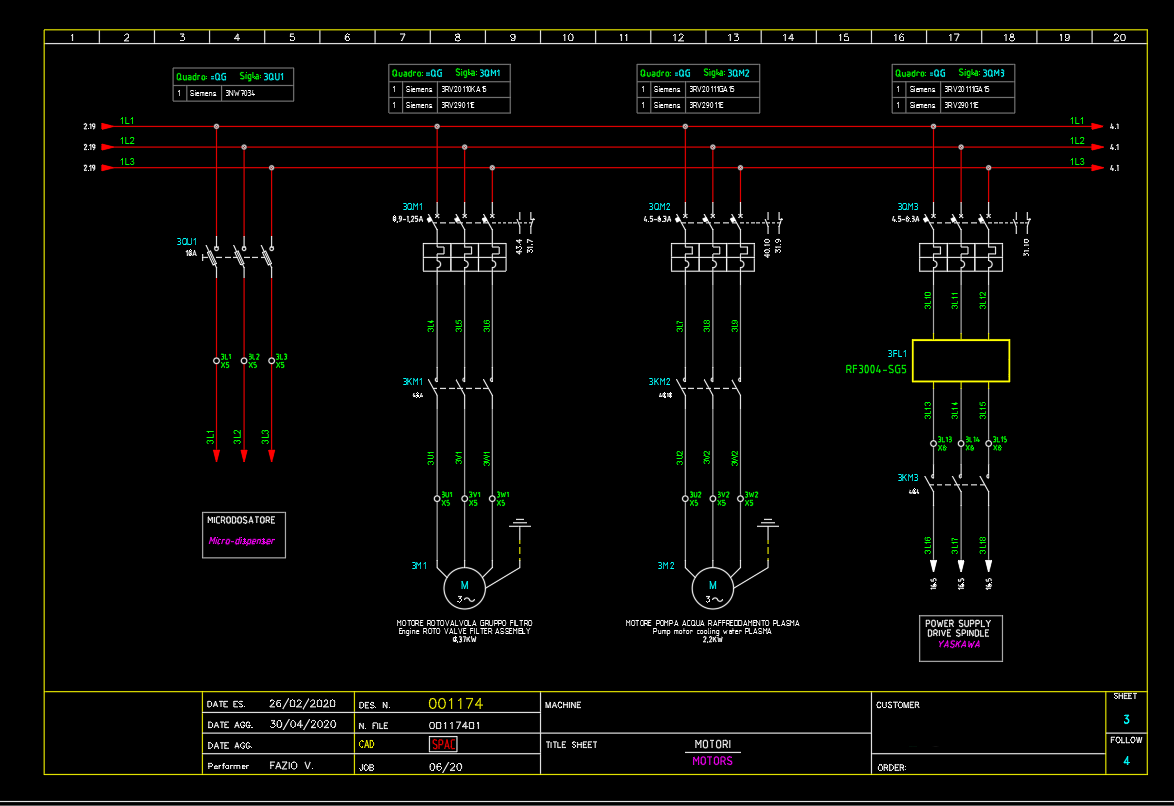Click the 0,9-1,25A setting near 3QM1

408,219
